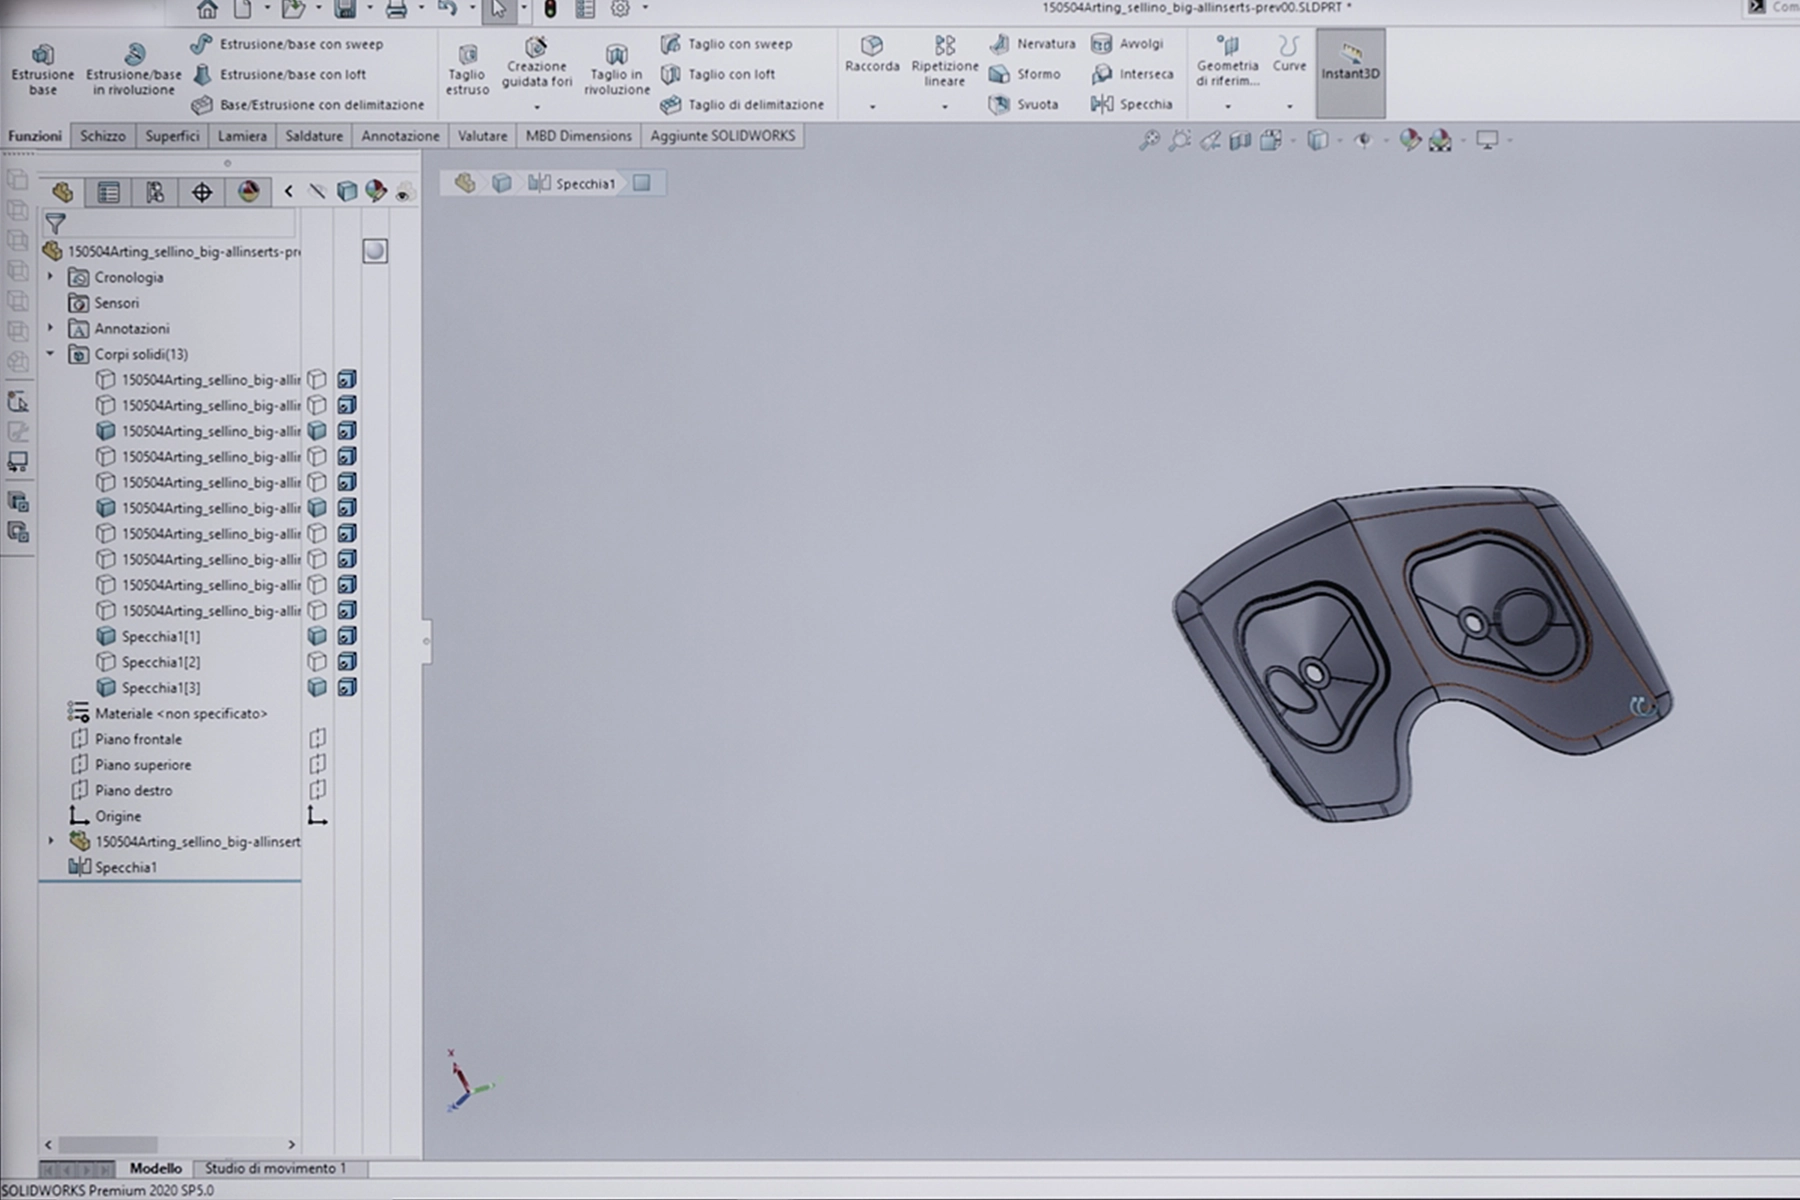1800x1200 pixels.
Task: Switch to the Schizzo ribbon tab
Action: click(x=103, y=136)
